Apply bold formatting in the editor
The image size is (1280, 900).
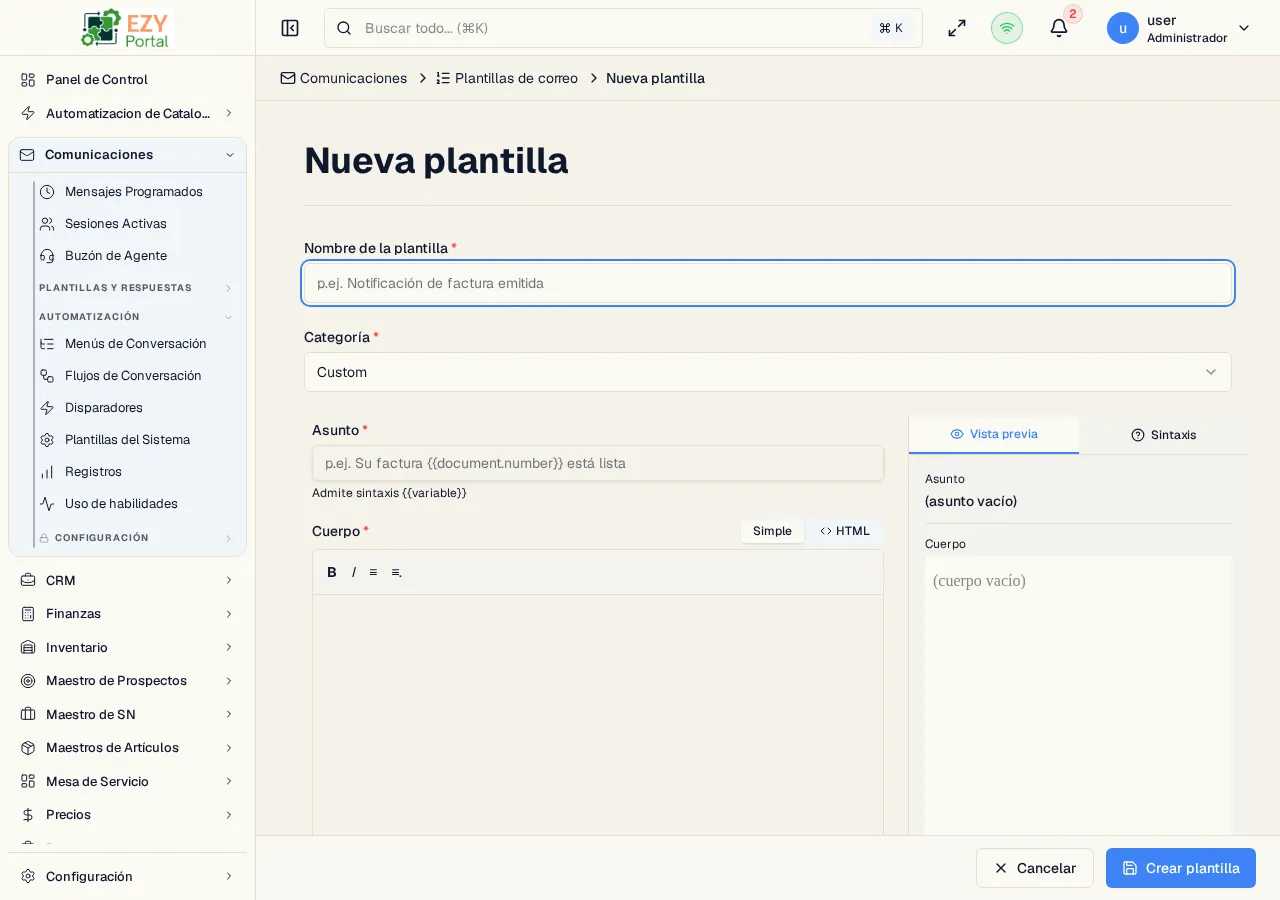pos(332,572)
